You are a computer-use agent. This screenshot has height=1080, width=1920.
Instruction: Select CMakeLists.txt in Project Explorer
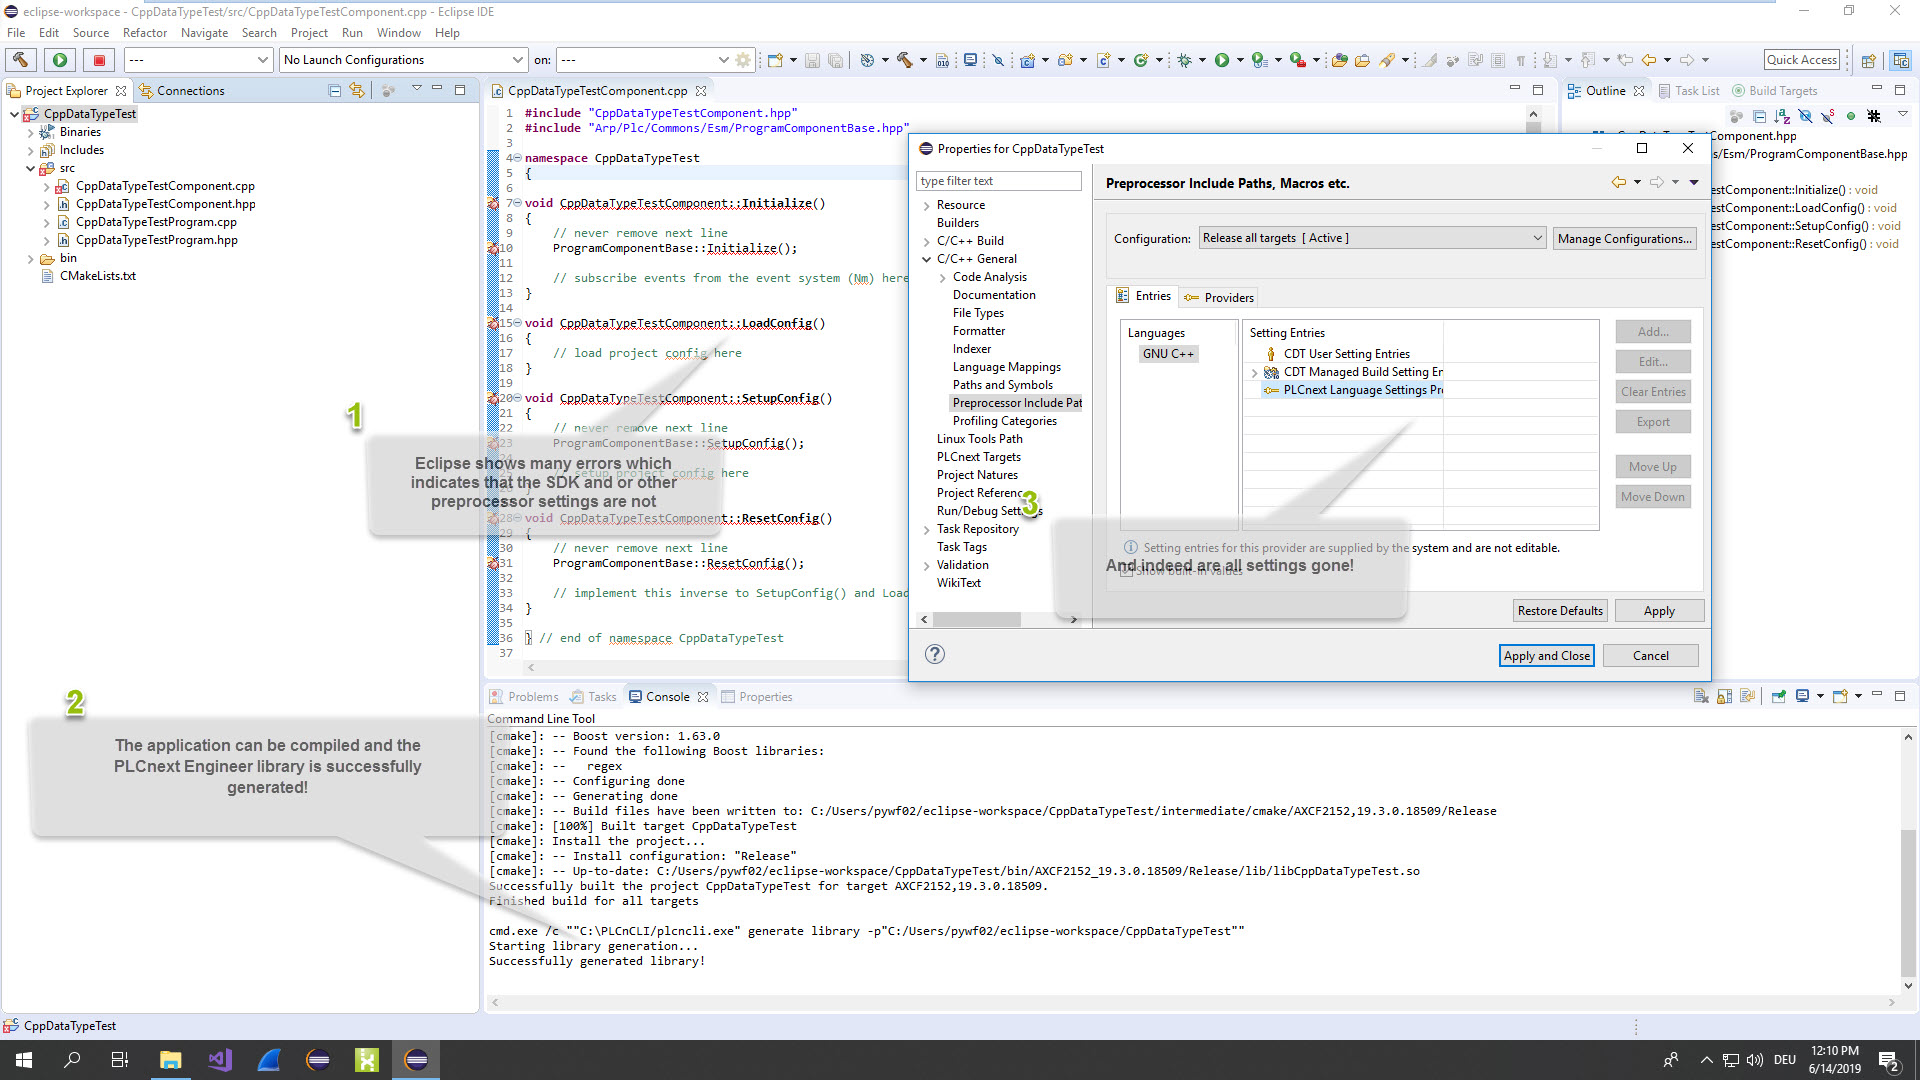click(97, 276)
